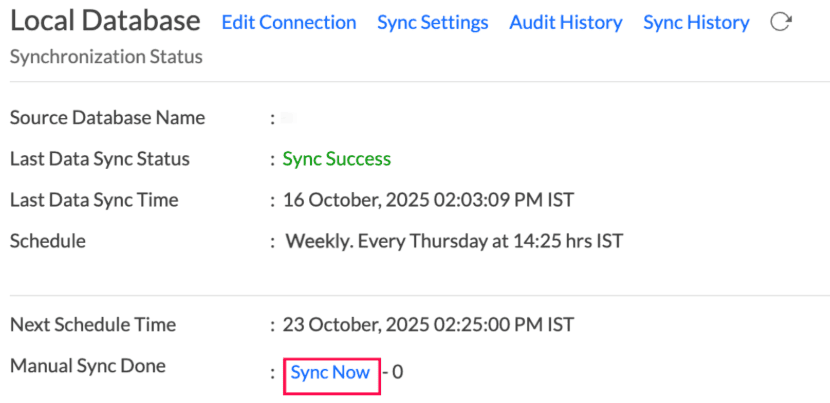Select the Next Schedule Time label
Viewport: 830px width, 403px height.
(x=92, y=325)
